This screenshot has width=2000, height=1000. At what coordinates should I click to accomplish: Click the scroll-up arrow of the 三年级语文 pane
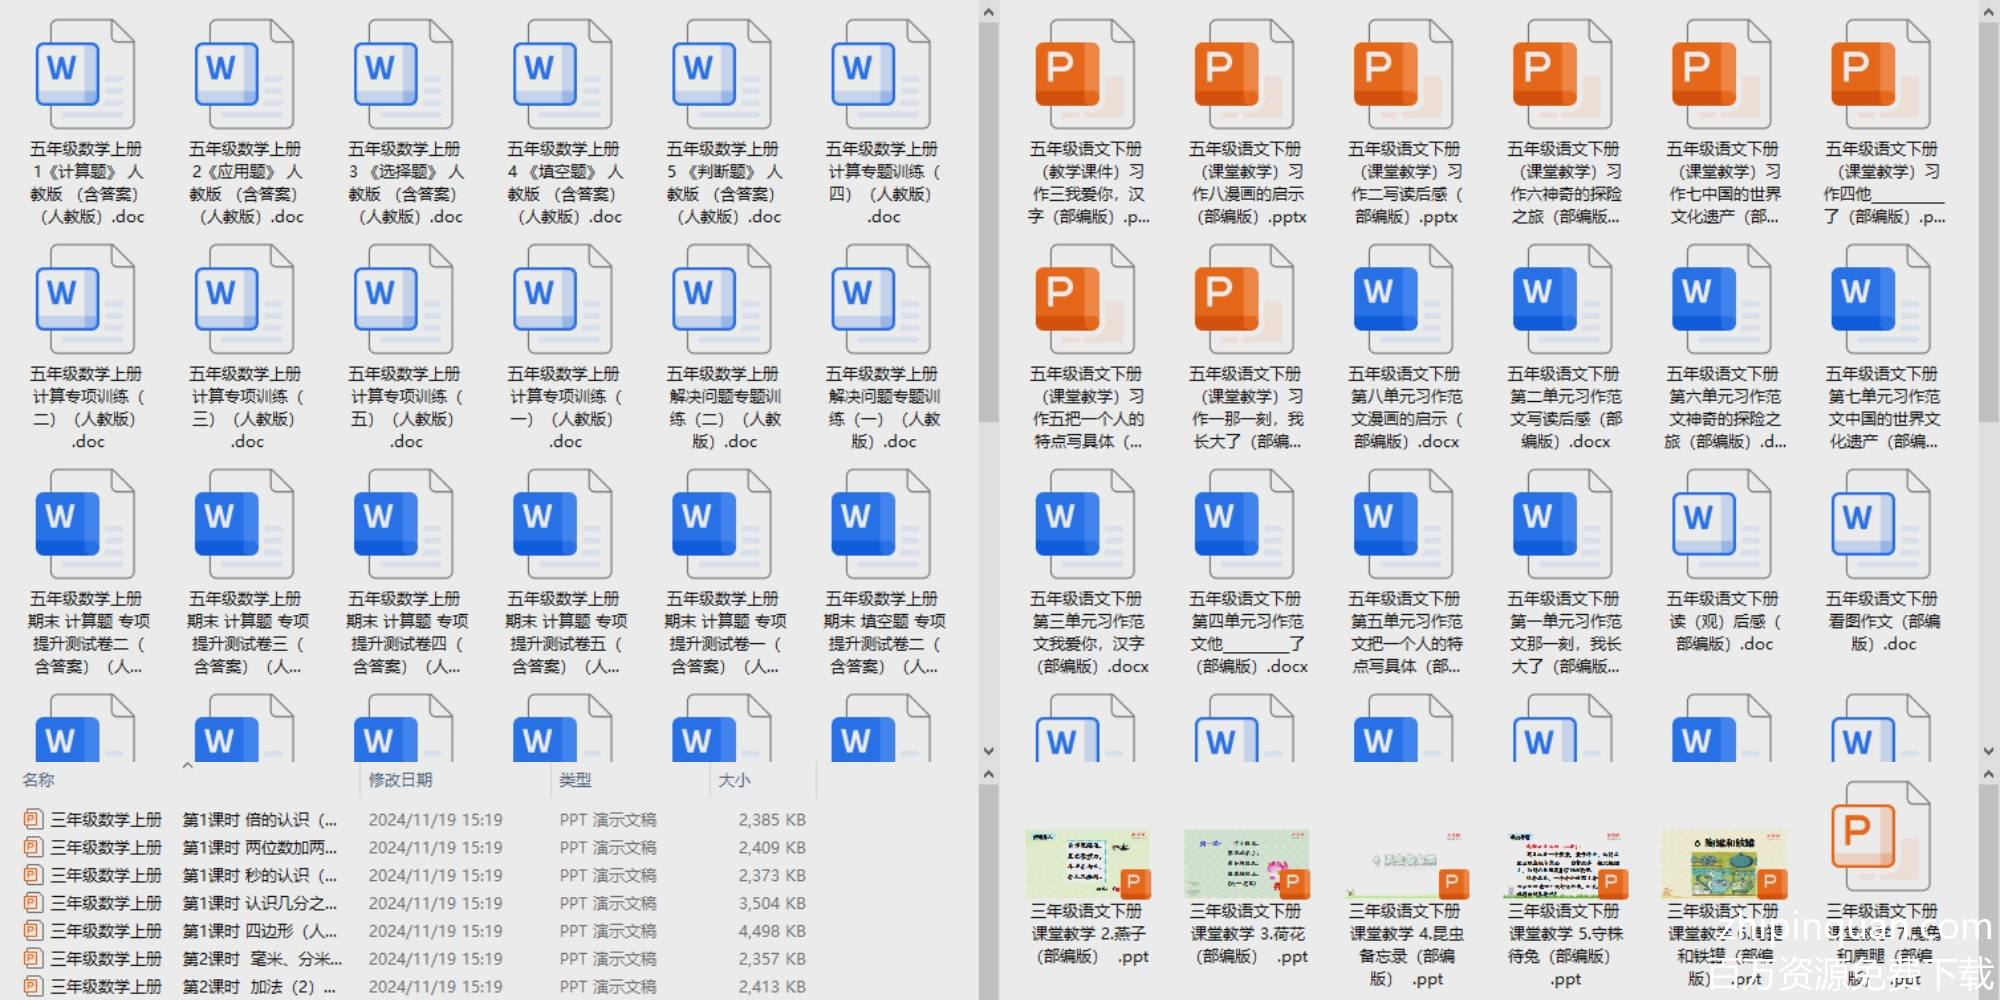[x=1988, y=774]
